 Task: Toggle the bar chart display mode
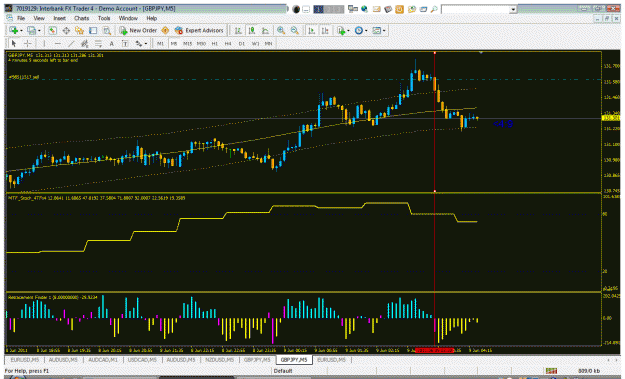238,30
